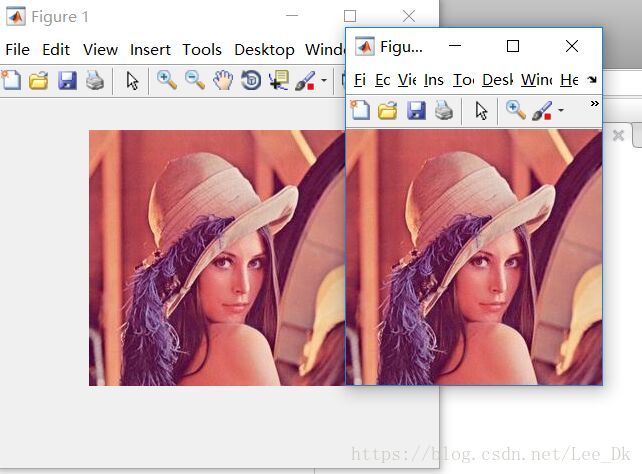The image size is (642, 474).
Task: Minimize the front figure window
Action: 455,46
